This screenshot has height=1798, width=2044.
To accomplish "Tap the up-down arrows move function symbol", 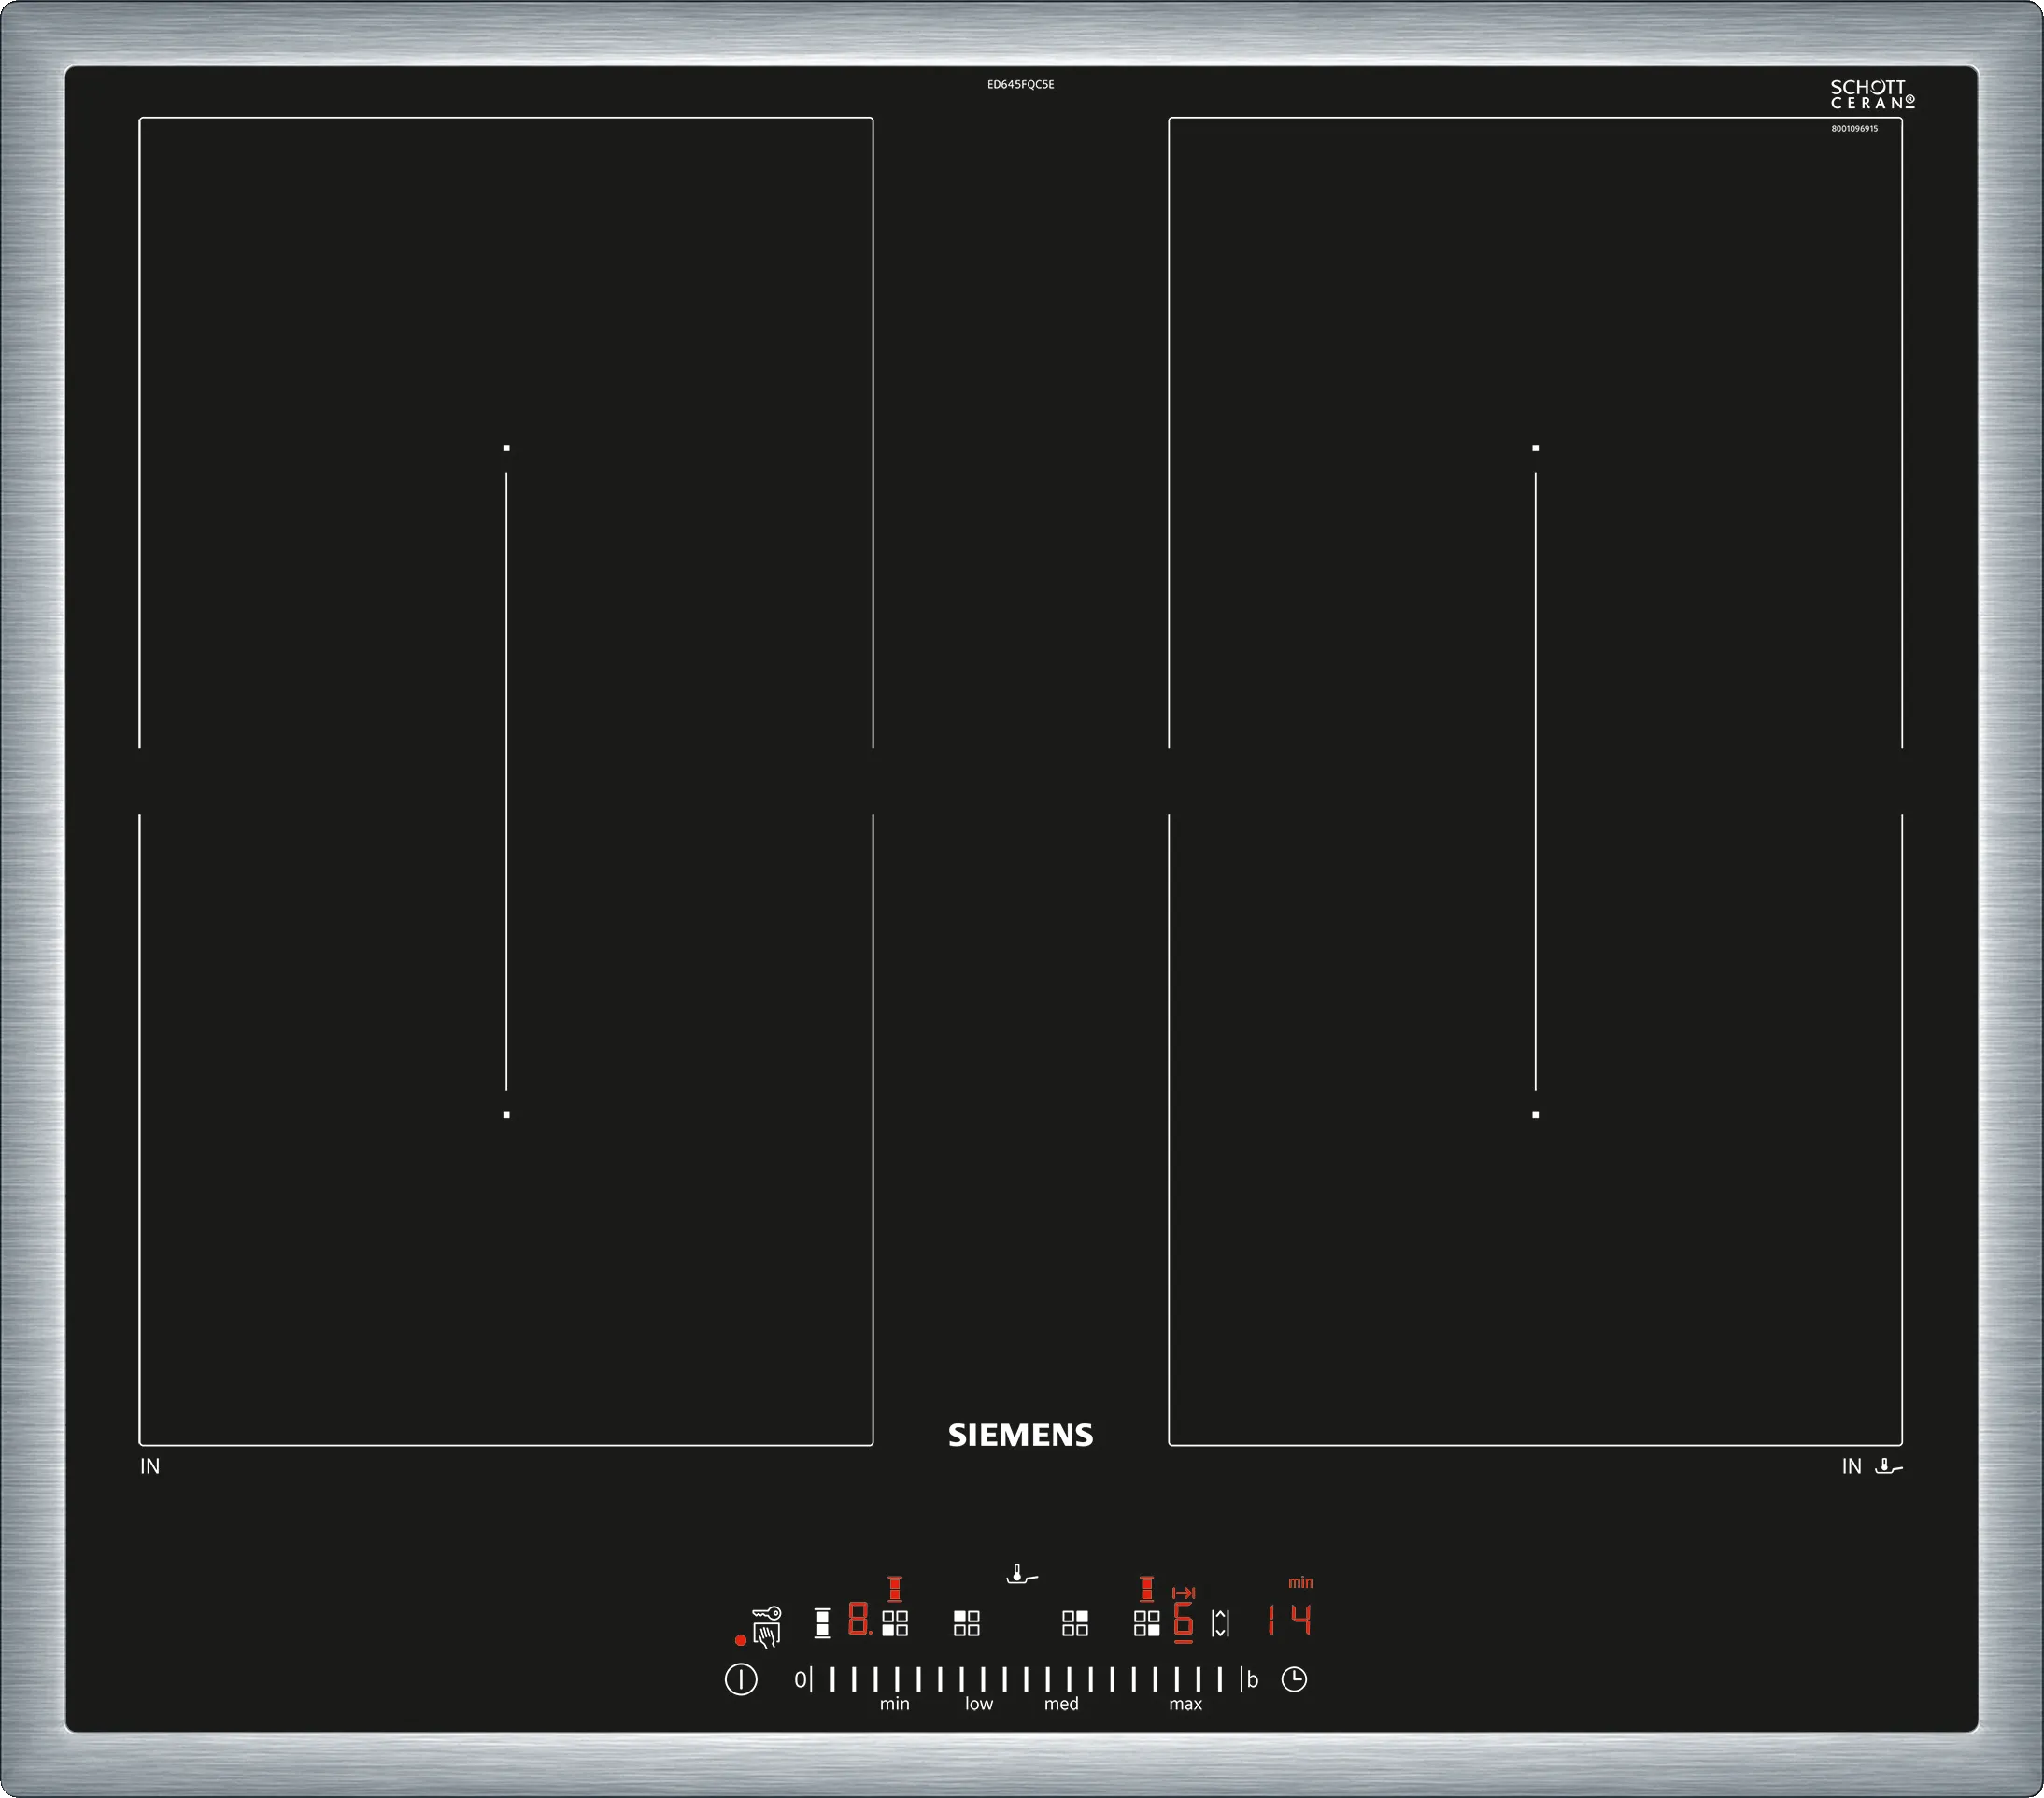I will tap(1220, 1623).
